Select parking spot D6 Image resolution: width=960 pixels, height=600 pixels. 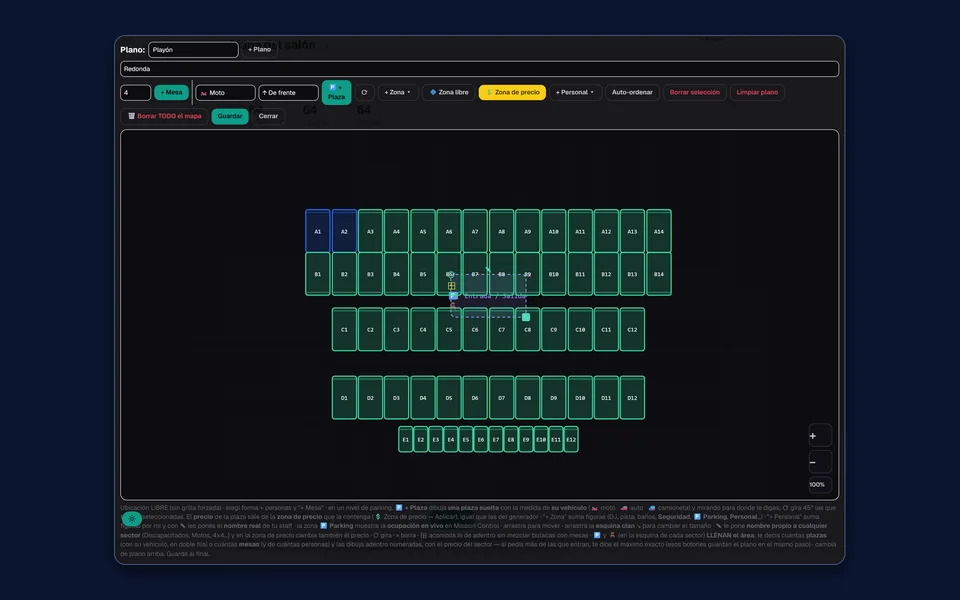pos(475,398)
